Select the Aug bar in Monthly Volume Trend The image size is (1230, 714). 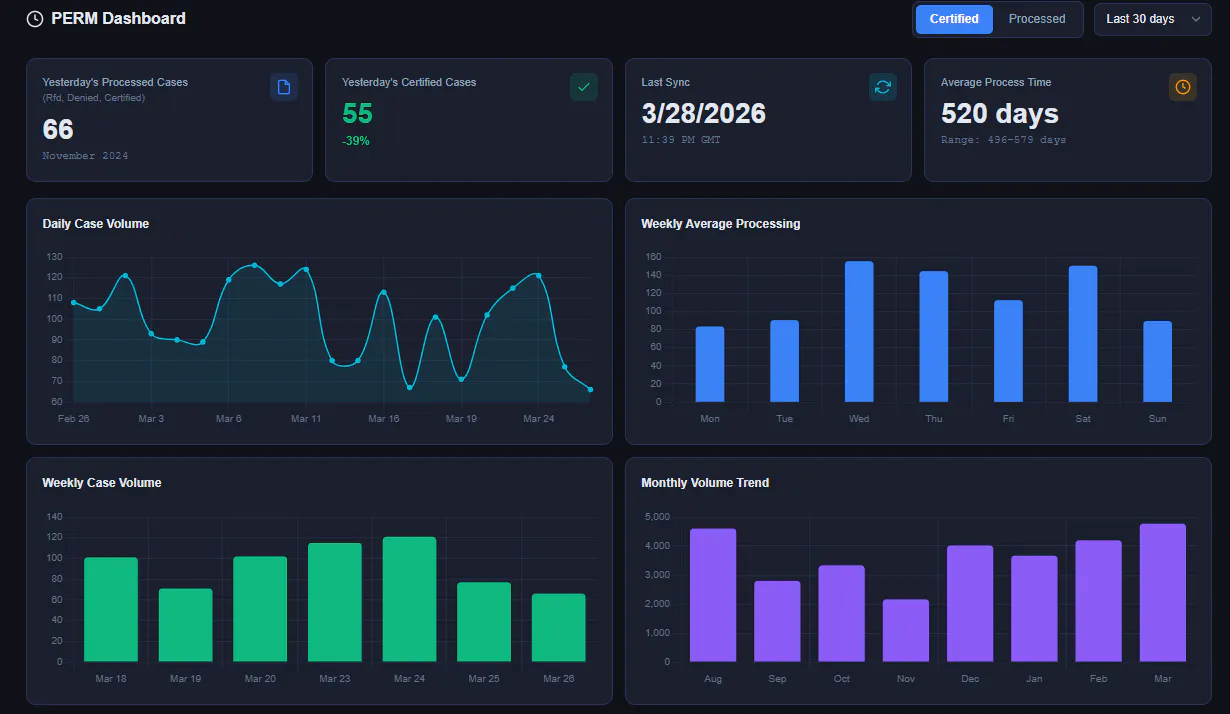(713, 595)
